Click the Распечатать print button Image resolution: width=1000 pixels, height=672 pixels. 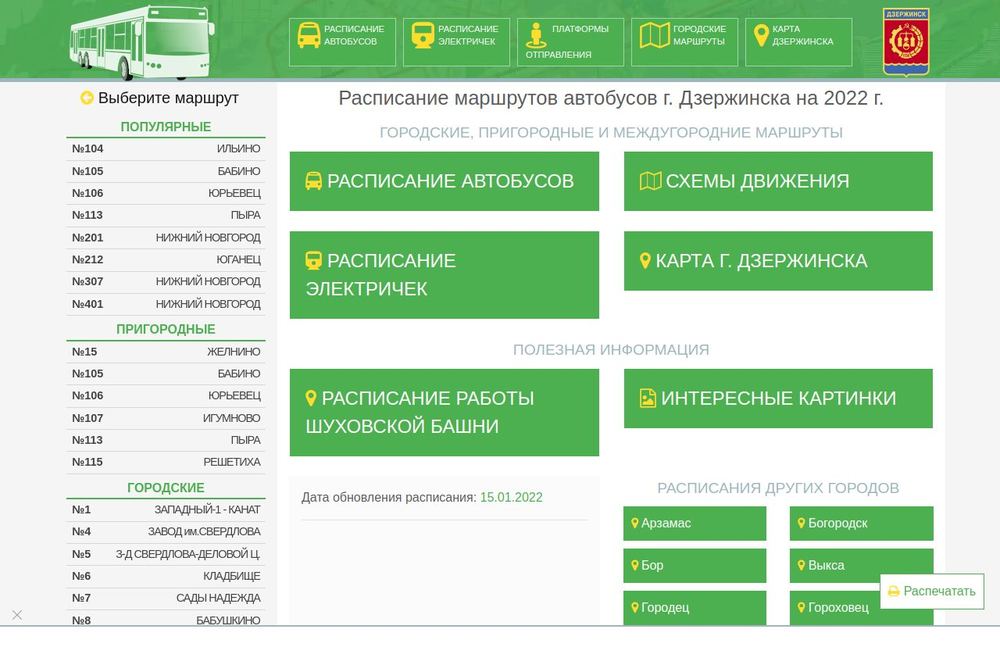coord(932,591)
